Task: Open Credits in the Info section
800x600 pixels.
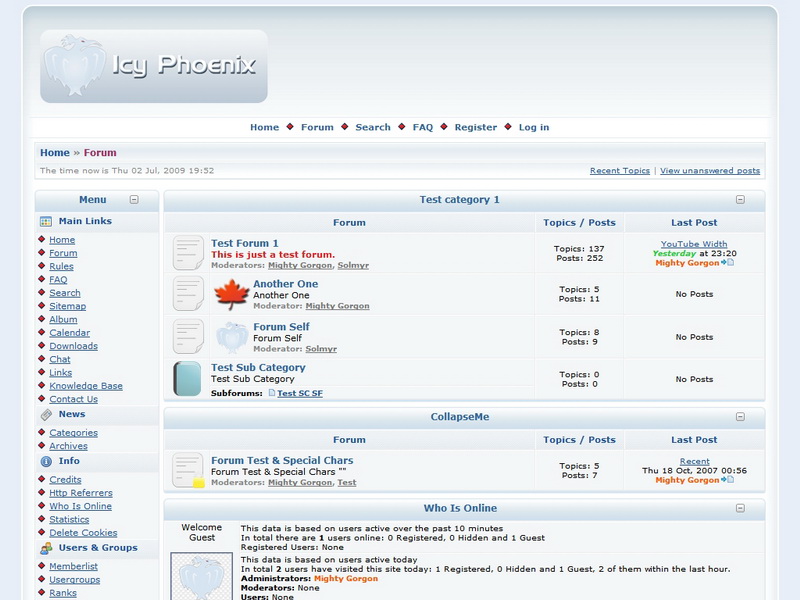Action: [x=65, y=480]
